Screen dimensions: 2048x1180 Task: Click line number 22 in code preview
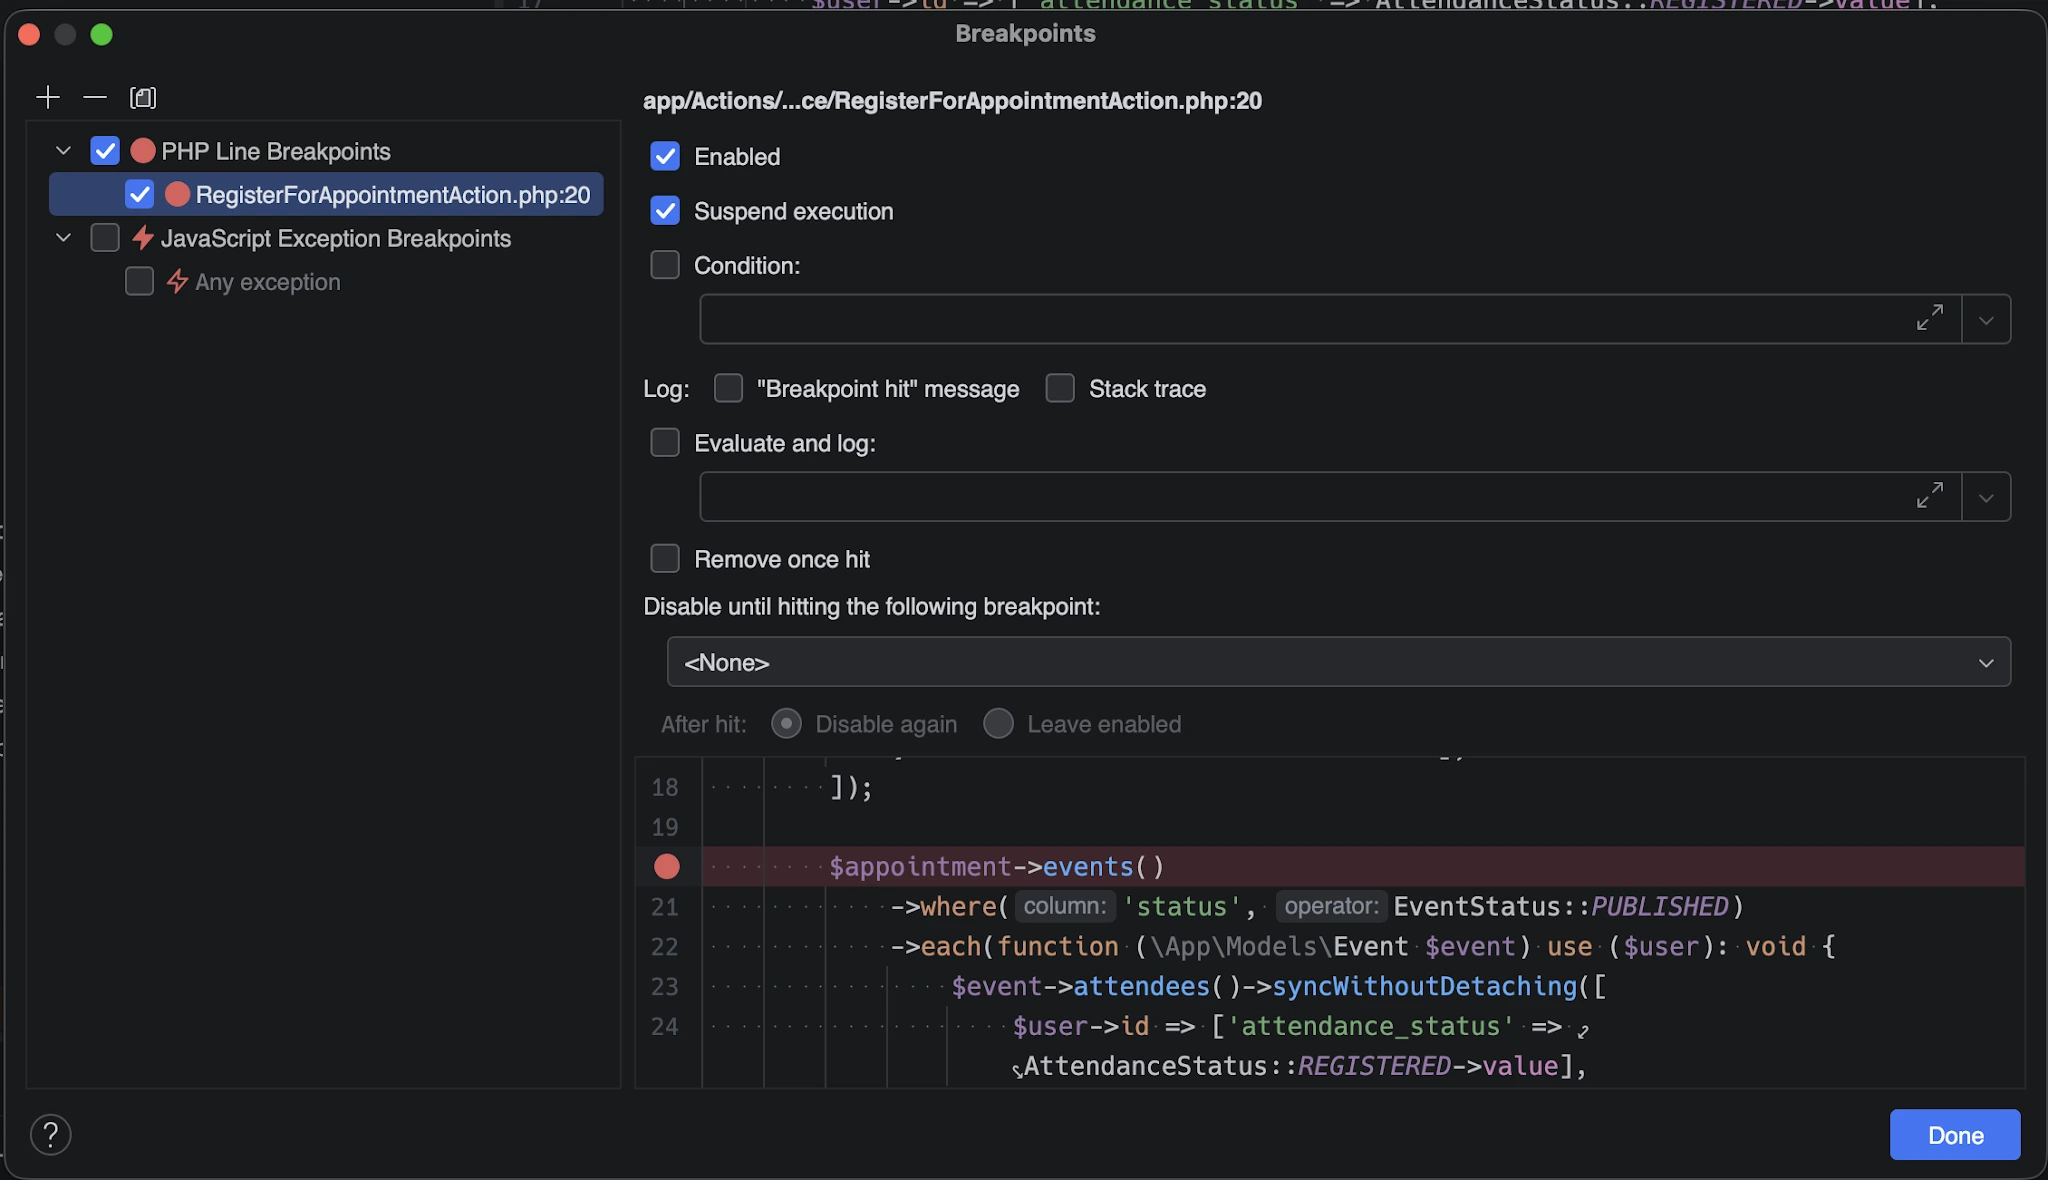click(665, 947)
